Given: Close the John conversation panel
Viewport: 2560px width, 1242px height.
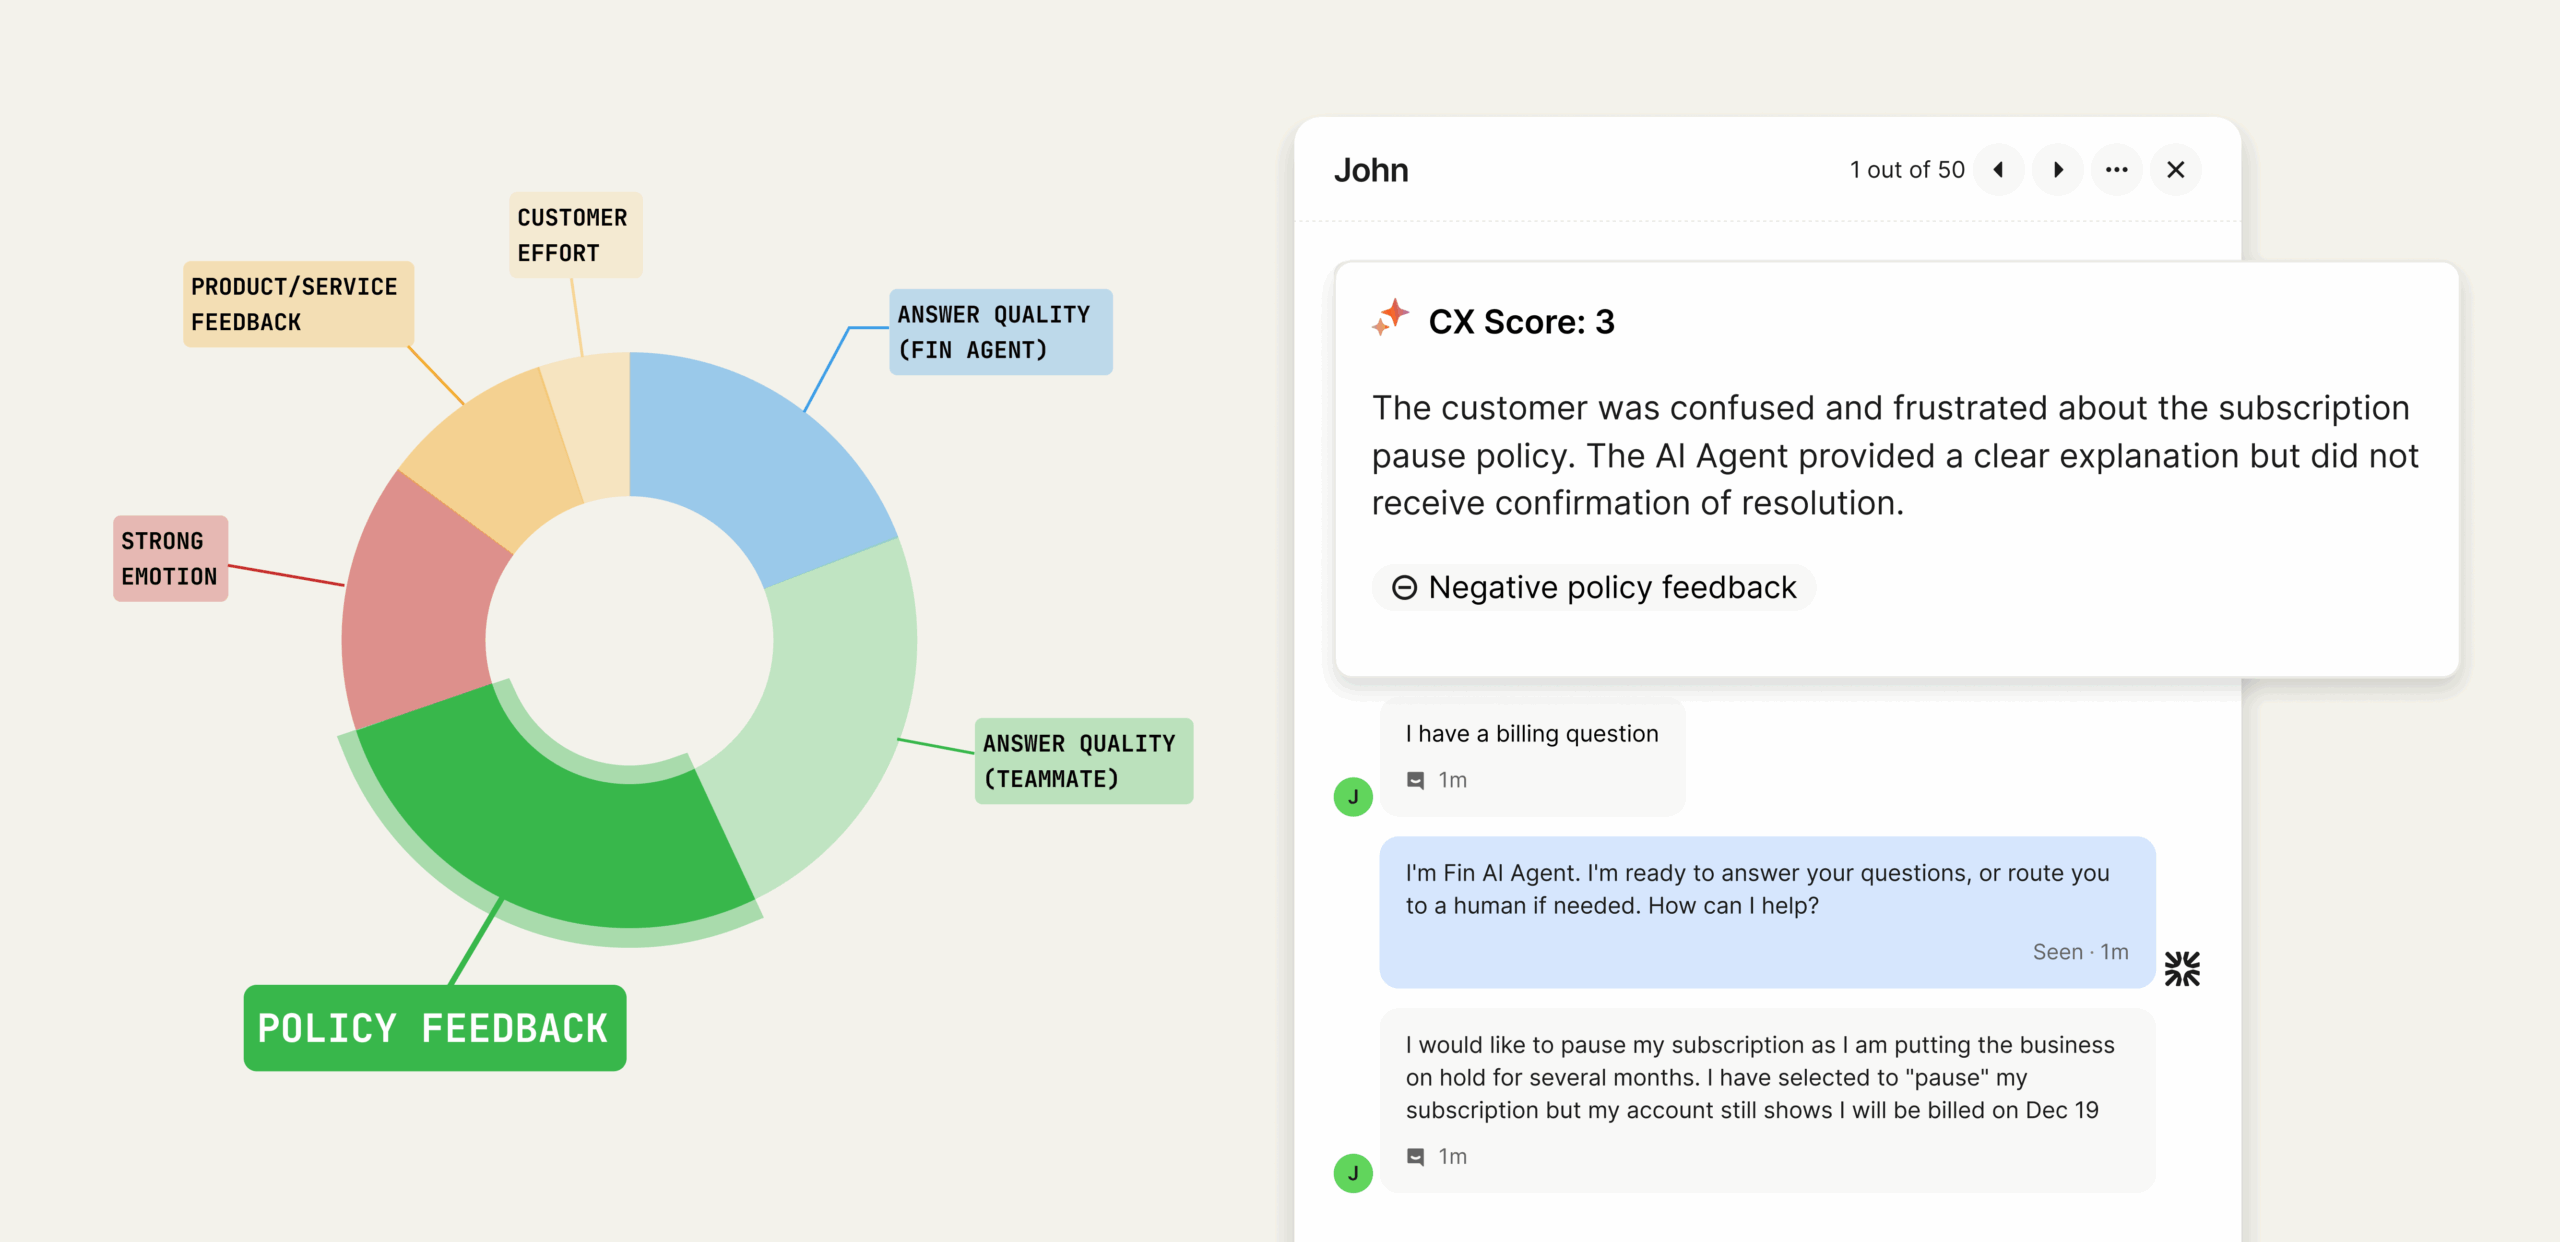Looking at the screenshot, I should [2175, 170].
